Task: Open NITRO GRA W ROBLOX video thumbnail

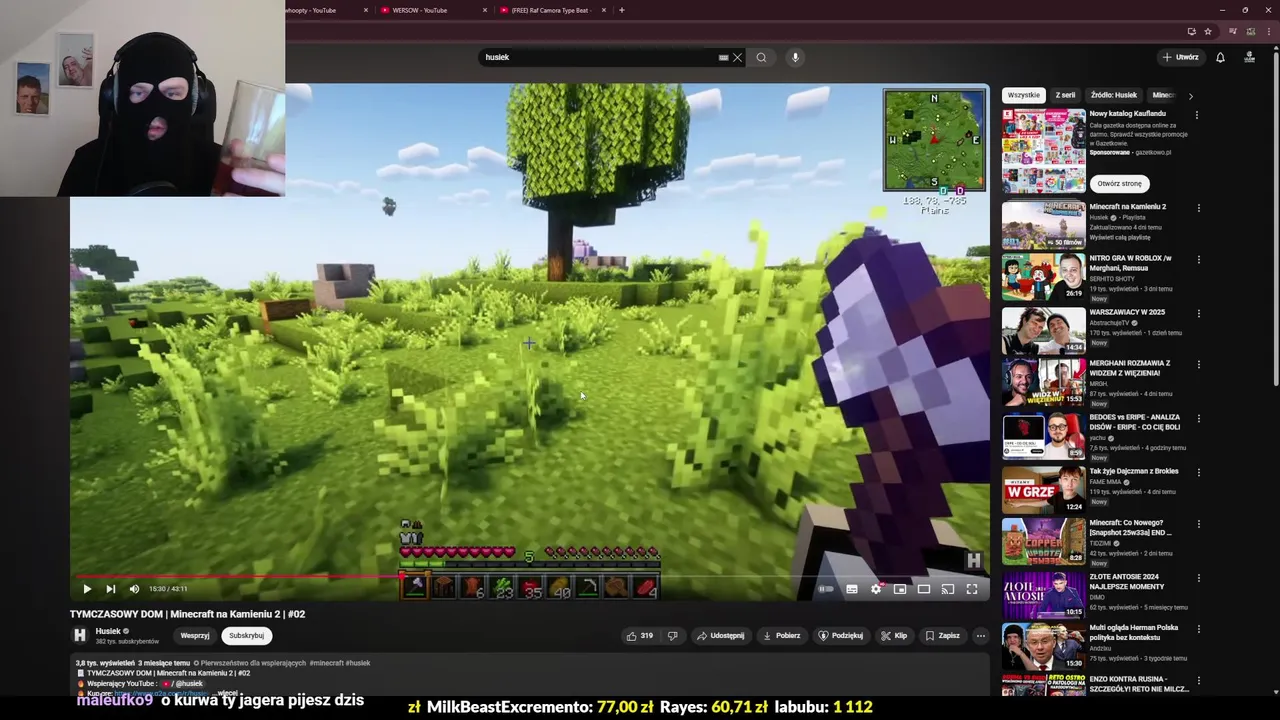Action: point(1043,277)
